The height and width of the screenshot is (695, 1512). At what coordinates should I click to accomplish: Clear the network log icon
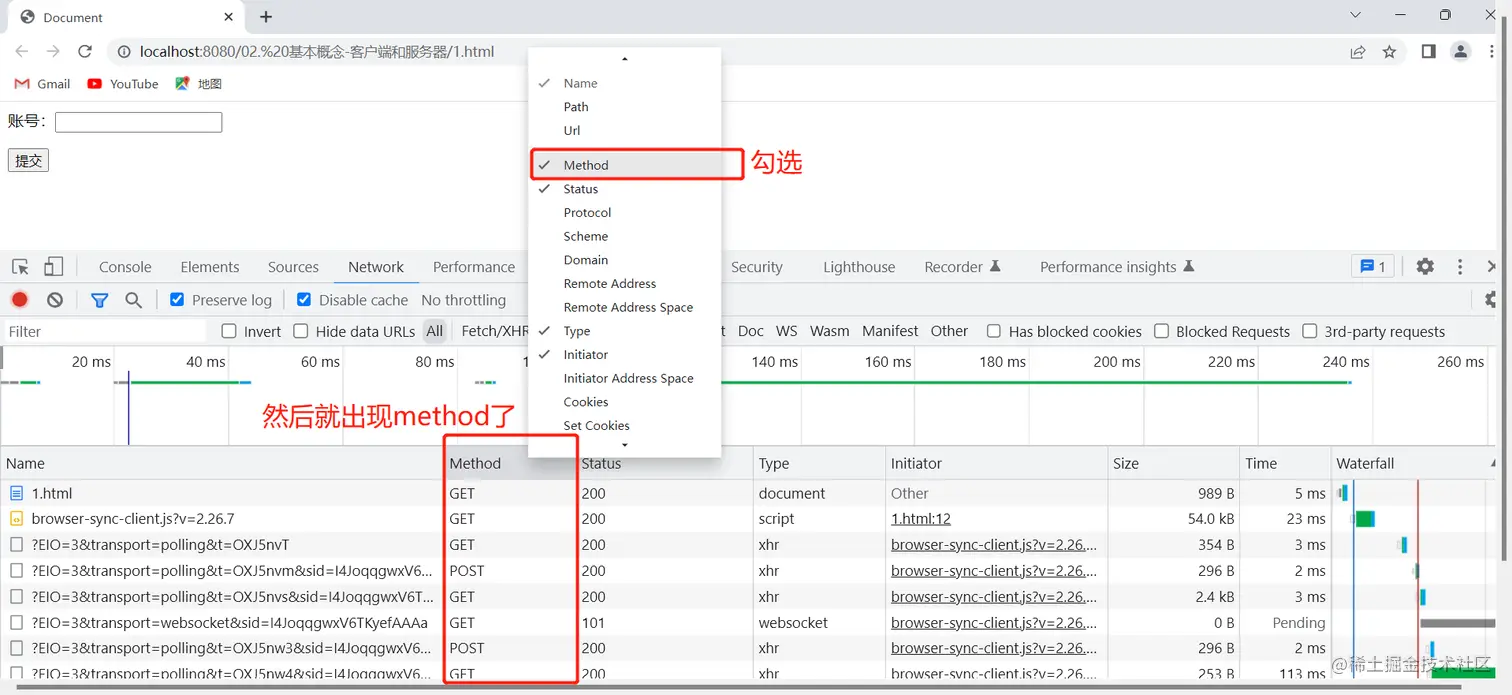[55, 300]
